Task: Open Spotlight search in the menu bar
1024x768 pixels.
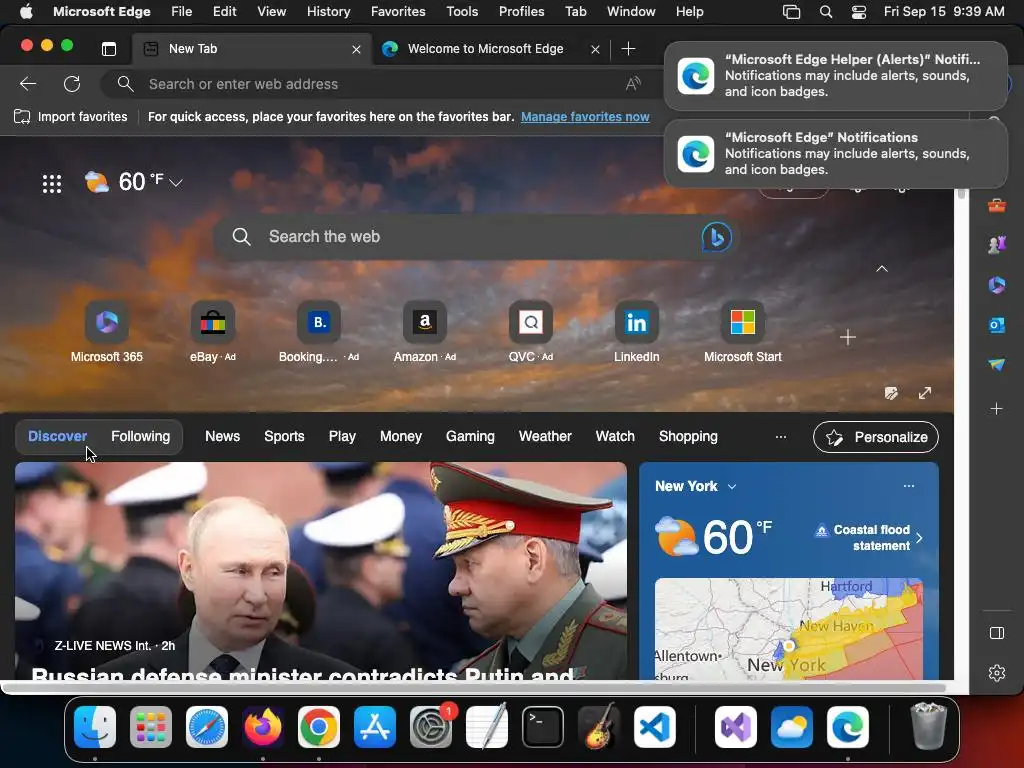Action: [x=825, y=12]
